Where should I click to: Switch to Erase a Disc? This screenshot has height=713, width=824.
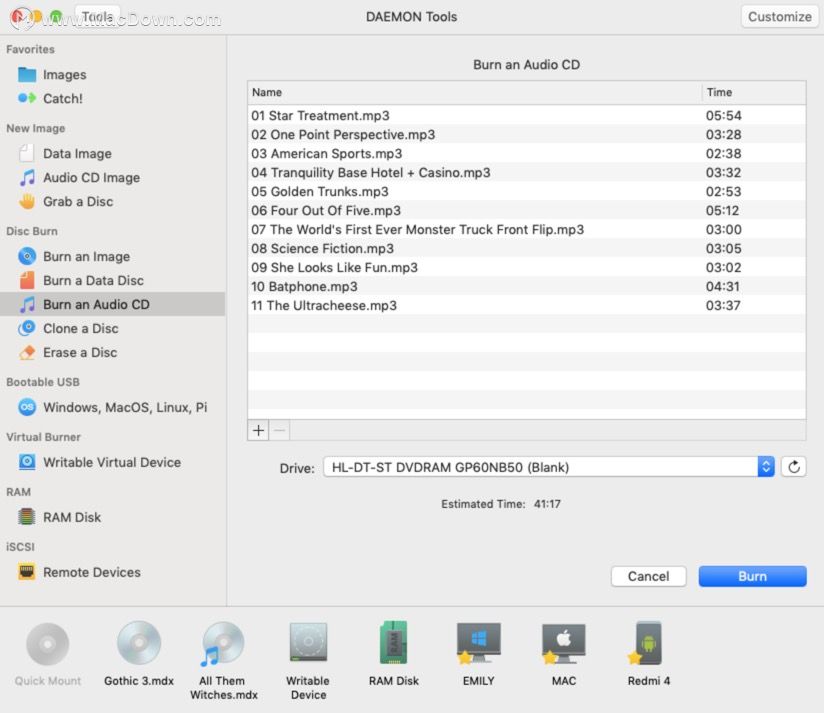coord(80,353)
